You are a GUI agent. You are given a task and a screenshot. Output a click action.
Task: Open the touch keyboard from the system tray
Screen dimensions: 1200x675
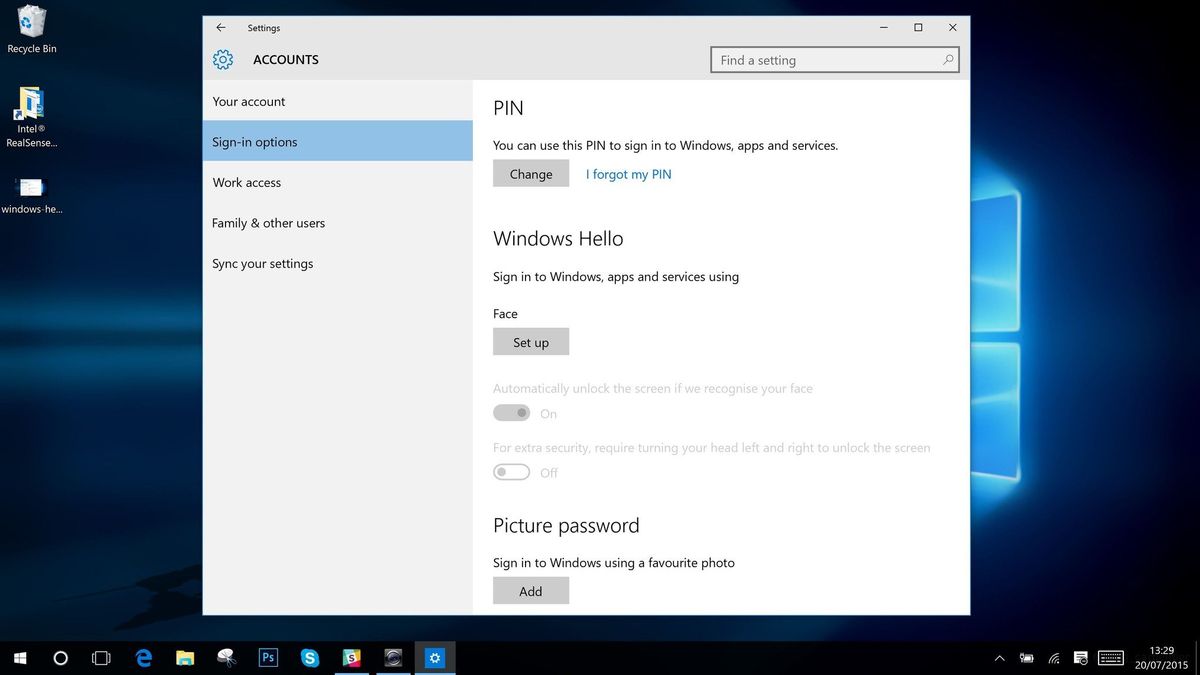[x=1110, y=658]
